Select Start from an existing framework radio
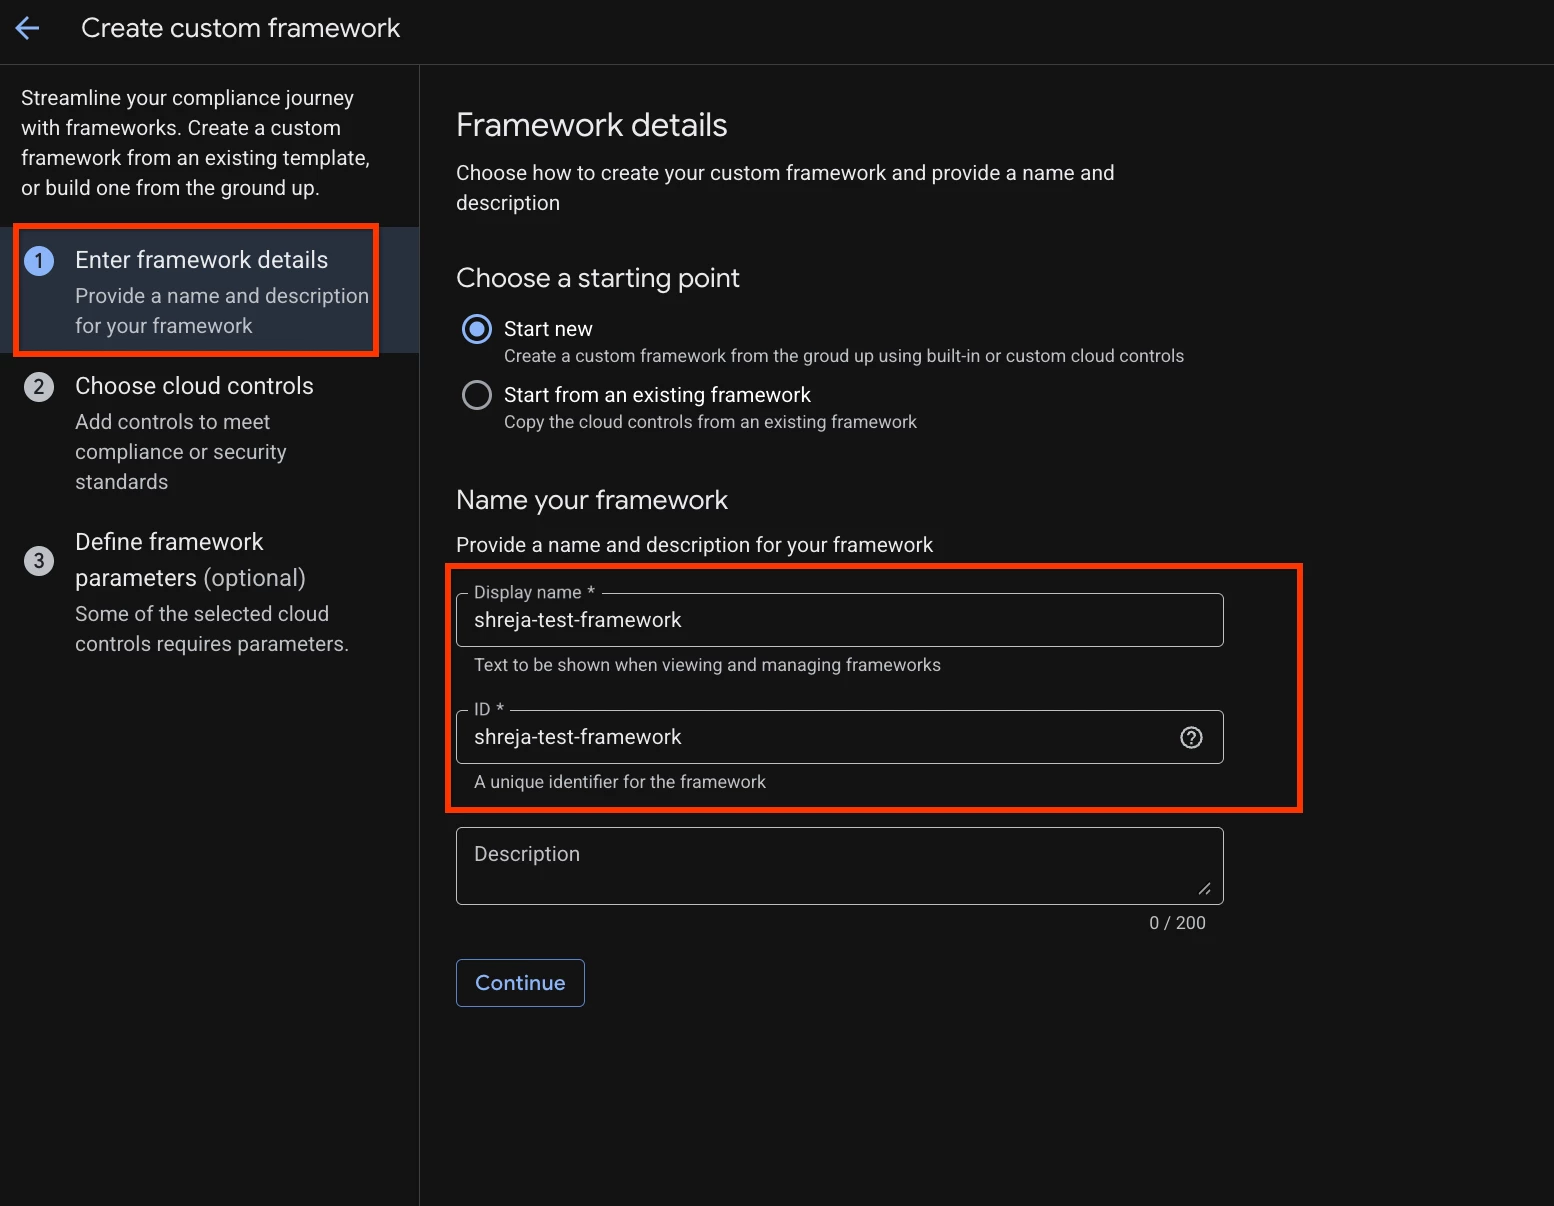Screen dimensions: 1554x1206 tap(477, 395)
